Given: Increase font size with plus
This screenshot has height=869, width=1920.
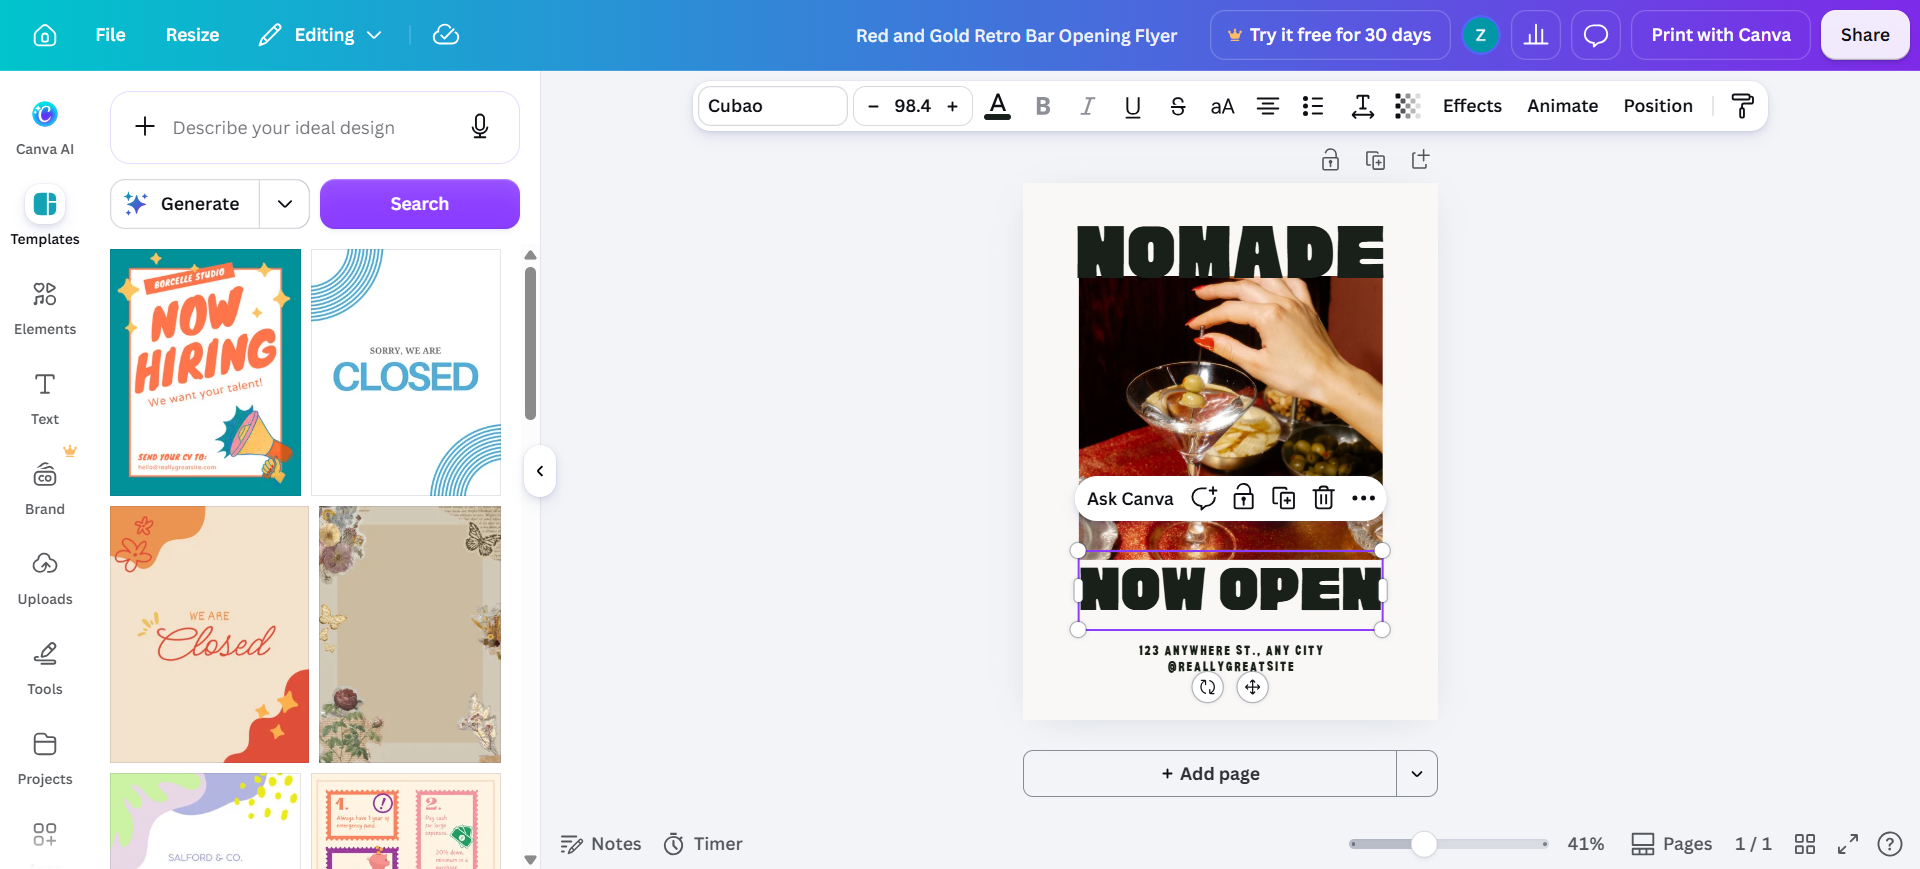Looking at the screenshot, I should coord(953,106).
